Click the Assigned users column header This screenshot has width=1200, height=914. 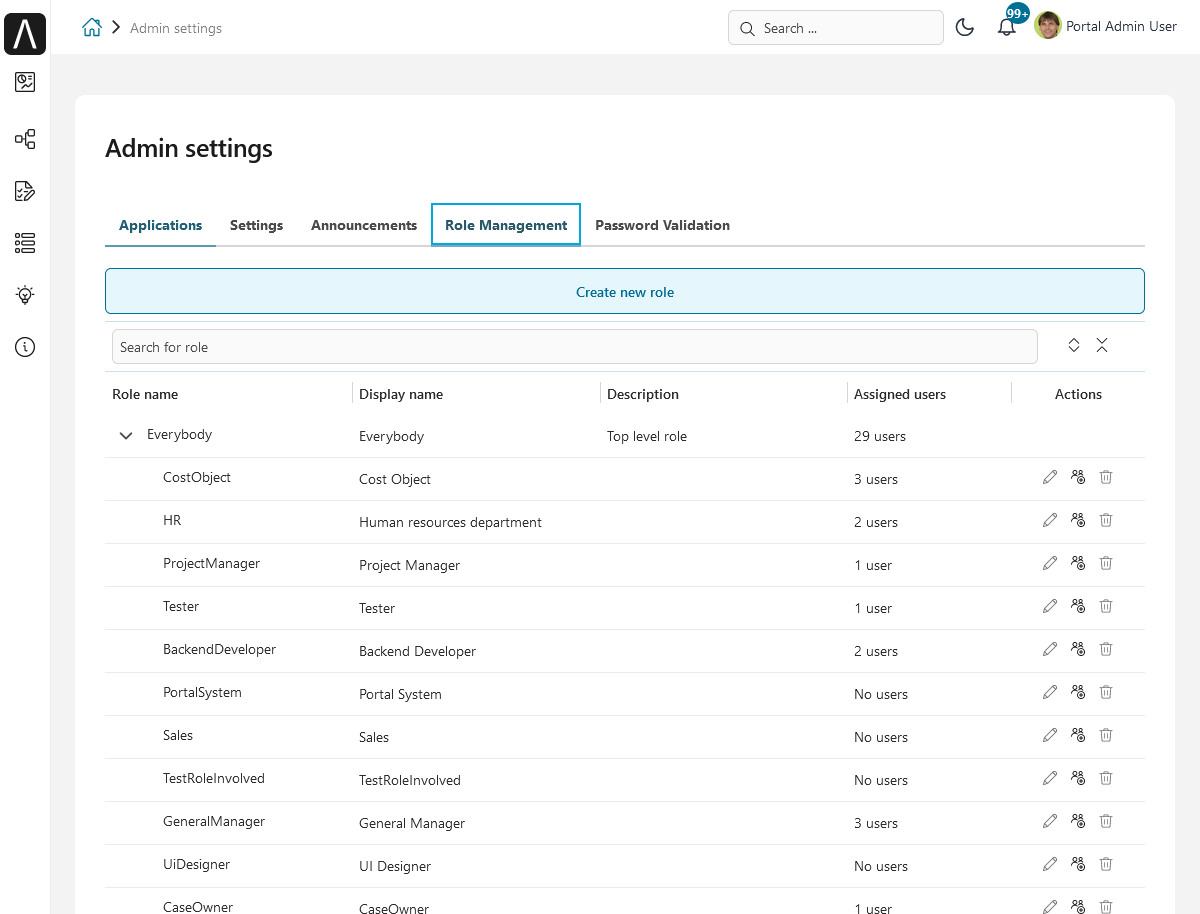(900, 394)
